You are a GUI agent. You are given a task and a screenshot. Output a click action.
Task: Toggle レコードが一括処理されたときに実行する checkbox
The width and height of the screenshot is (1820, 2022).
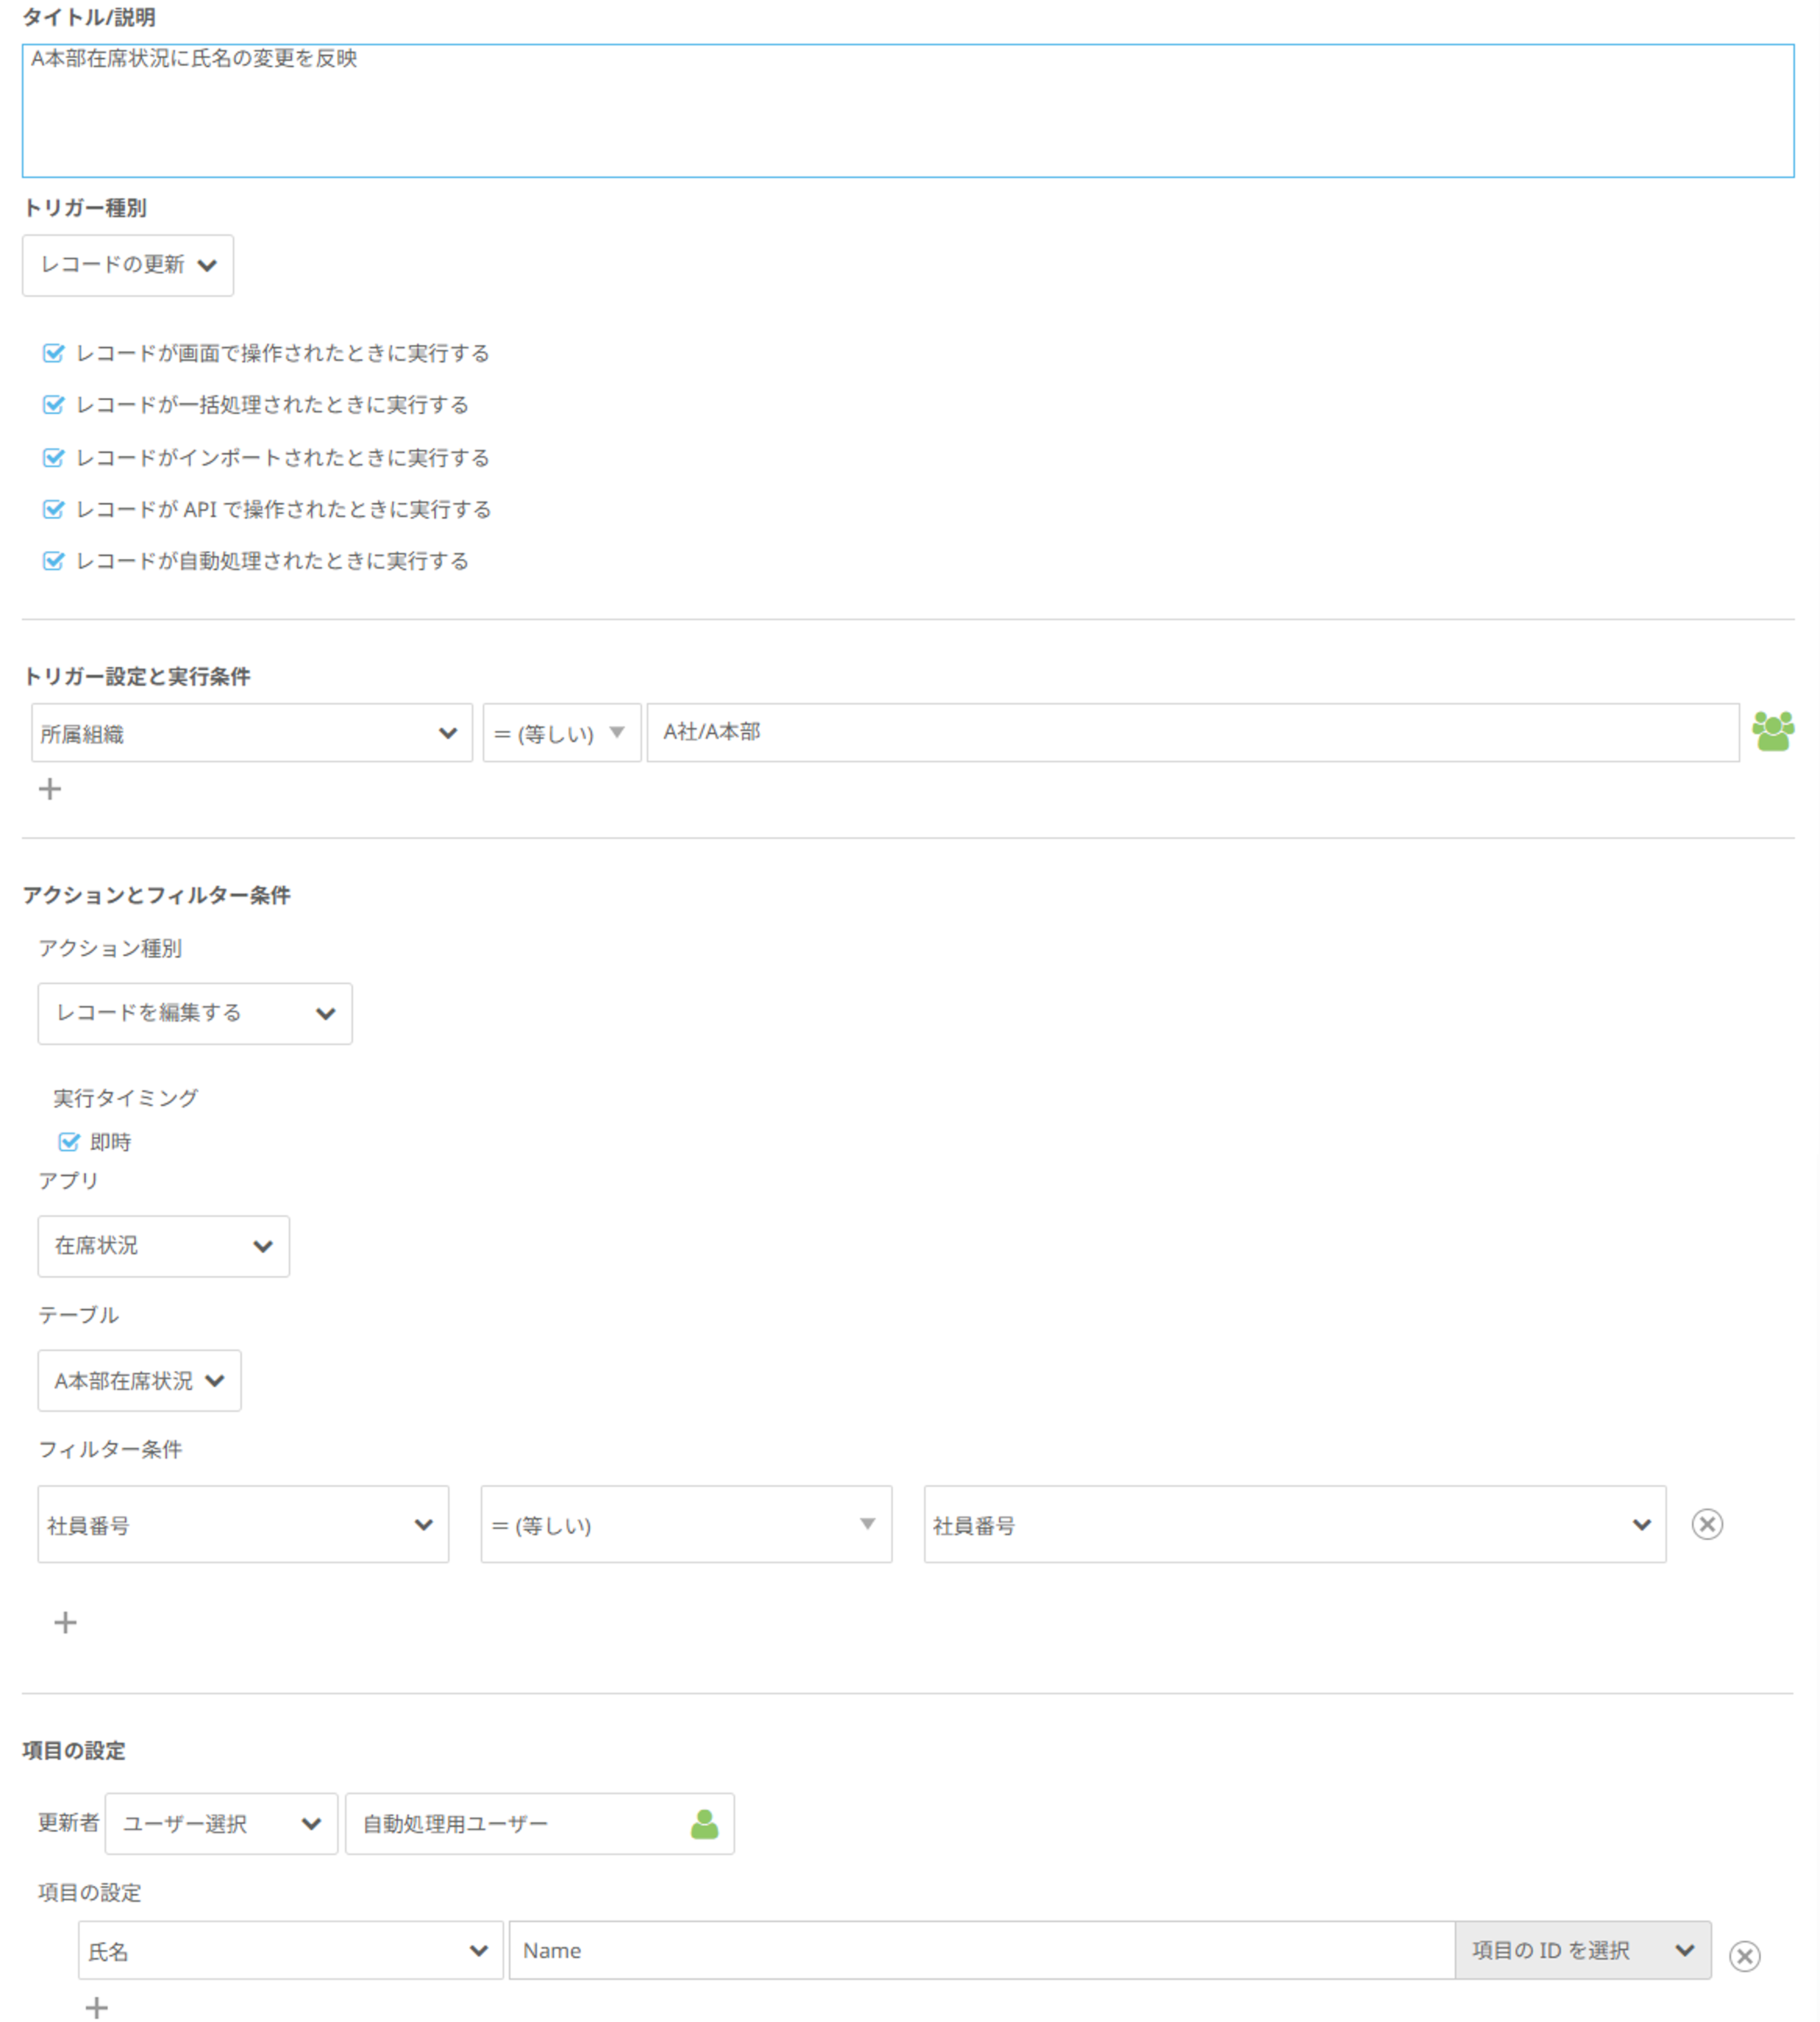pos(54,405)
